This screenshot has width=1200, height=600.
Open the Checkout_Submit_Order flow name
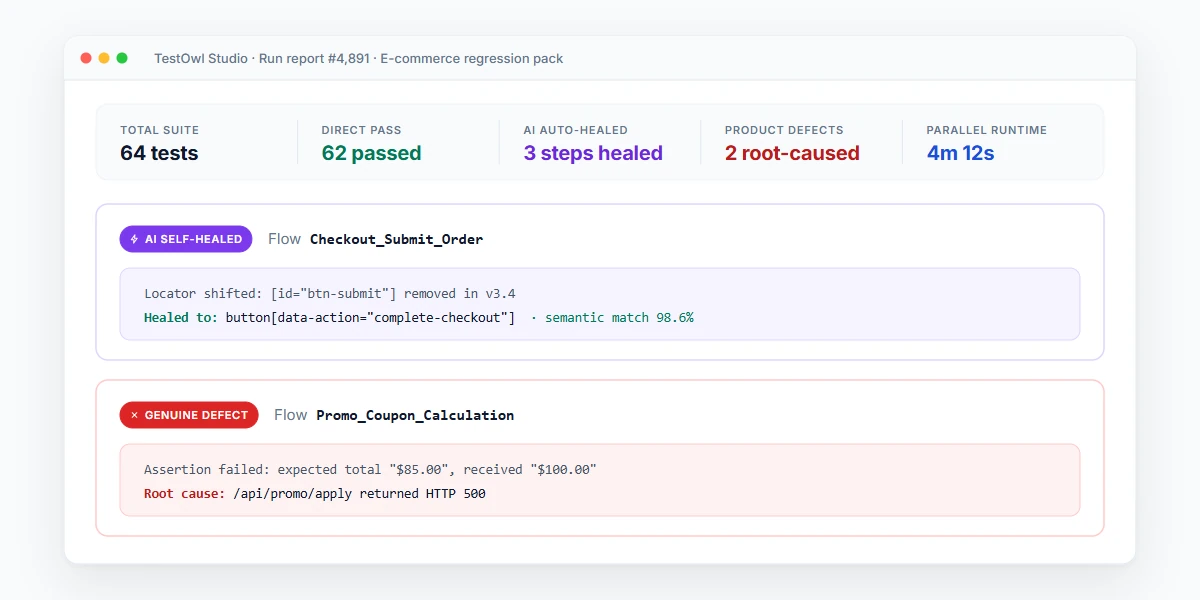[x=397, y=240]
